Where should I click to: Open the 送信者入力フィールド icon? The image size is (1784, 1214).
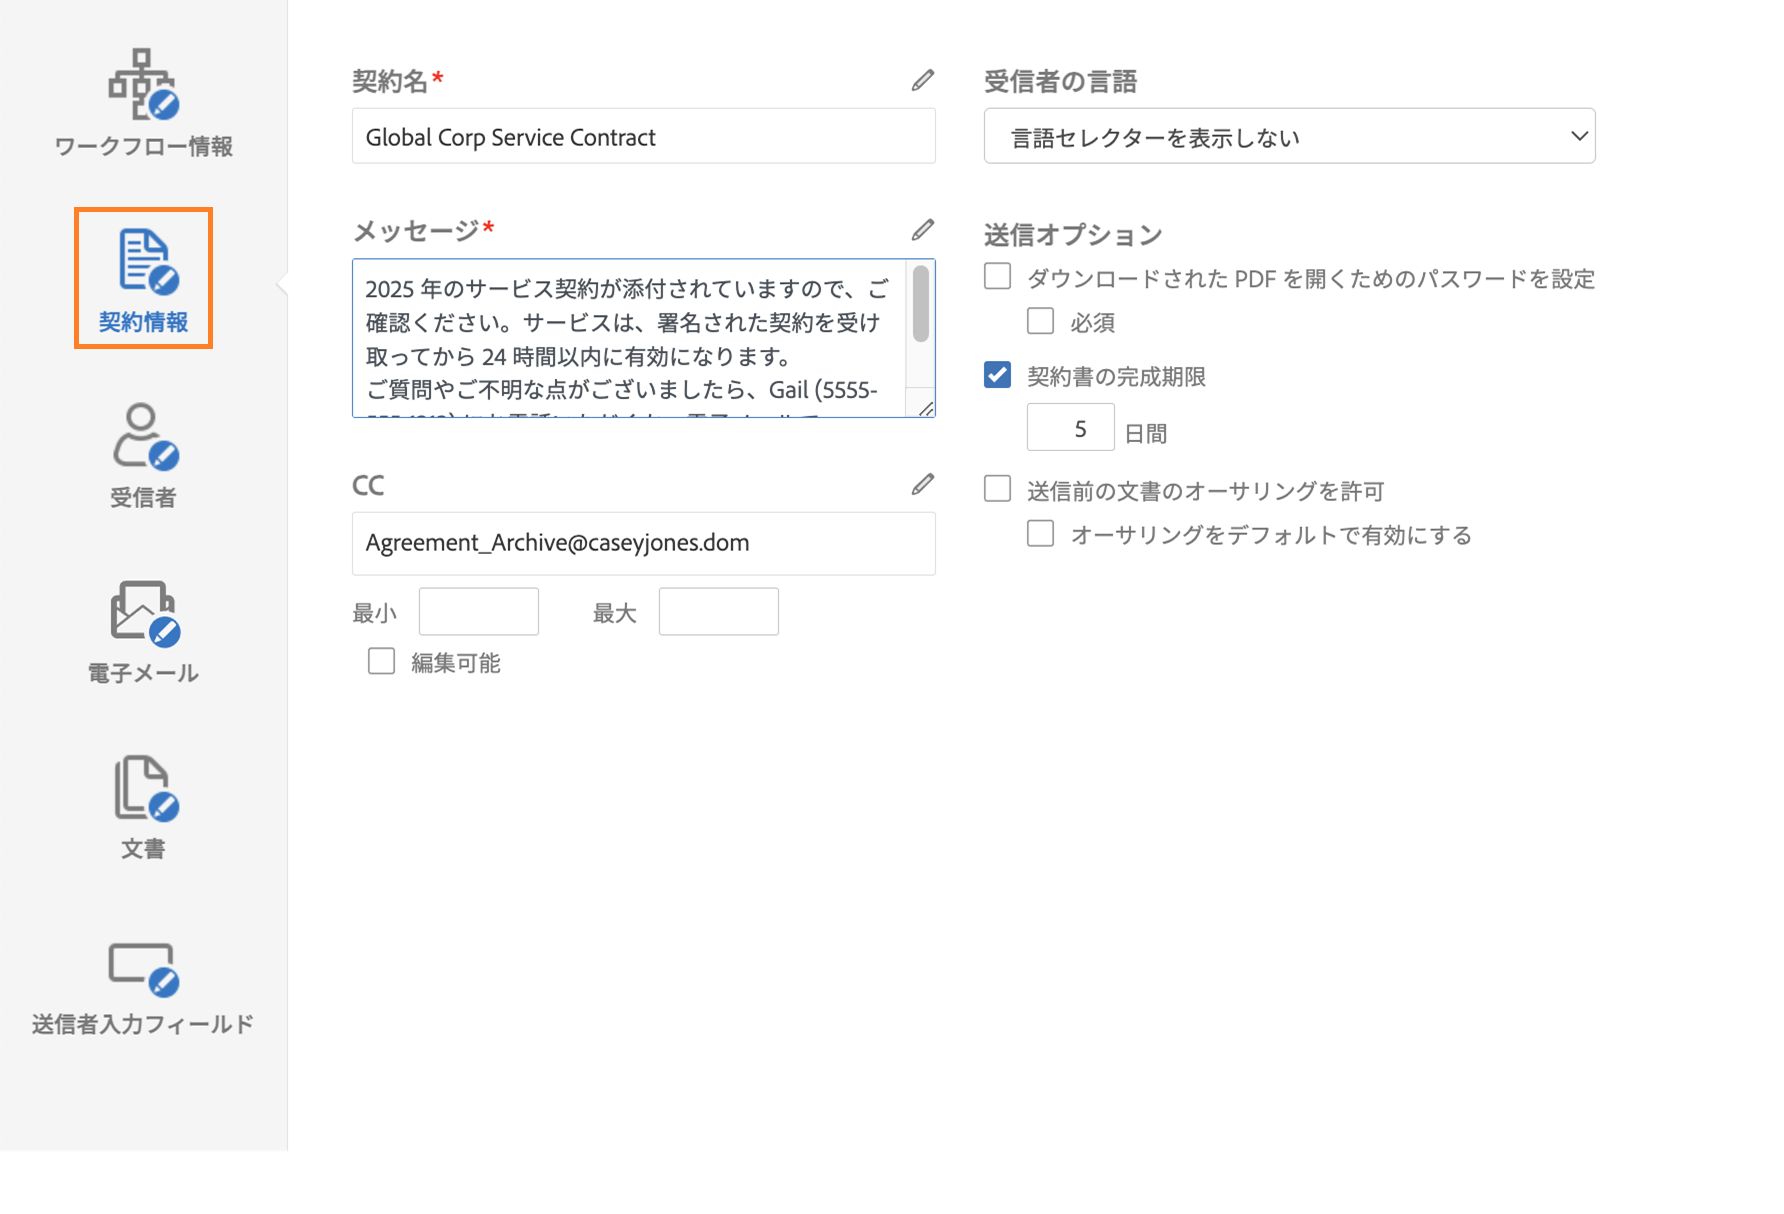tap(144, 969)
